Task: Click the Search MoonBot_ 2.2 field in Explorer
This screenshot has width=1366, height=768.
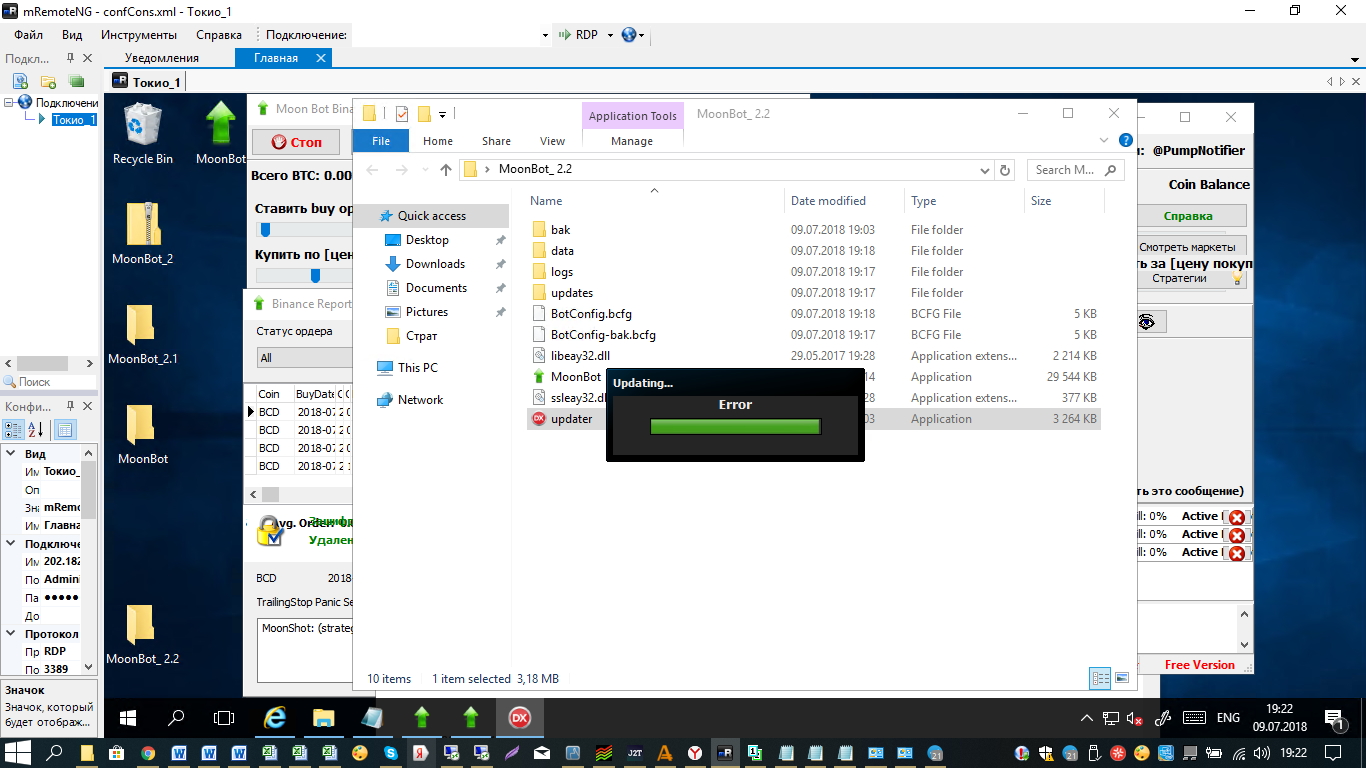Action: tap(1076, 170)
